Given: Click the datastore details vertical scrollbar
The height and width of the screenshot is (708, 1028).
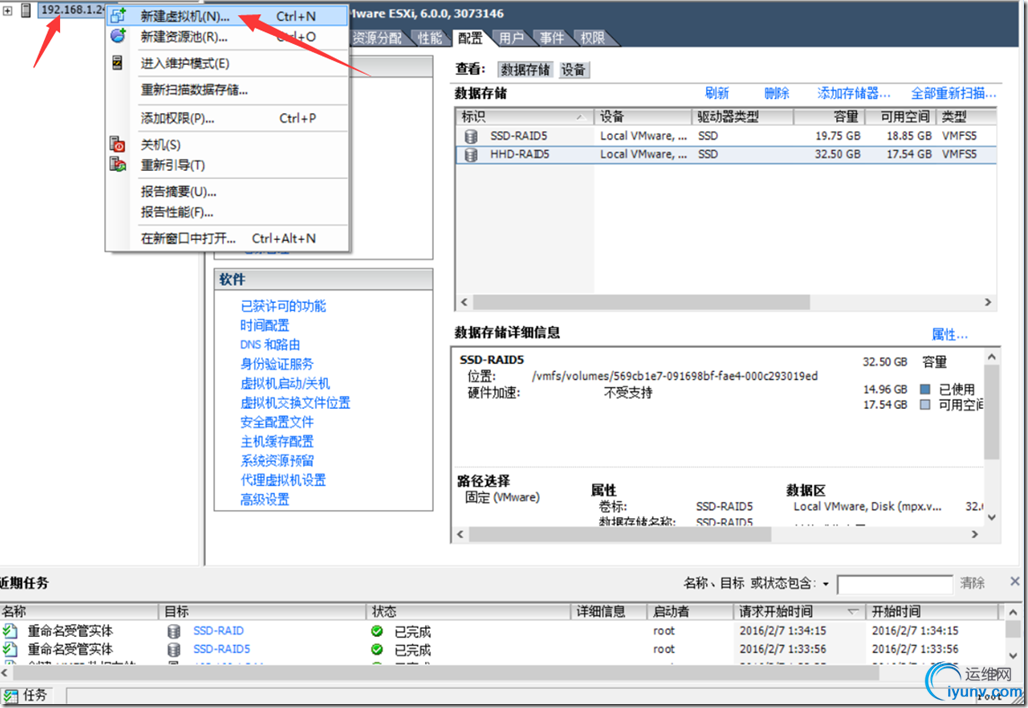Looking at the screenshot, I should (991, 413).
